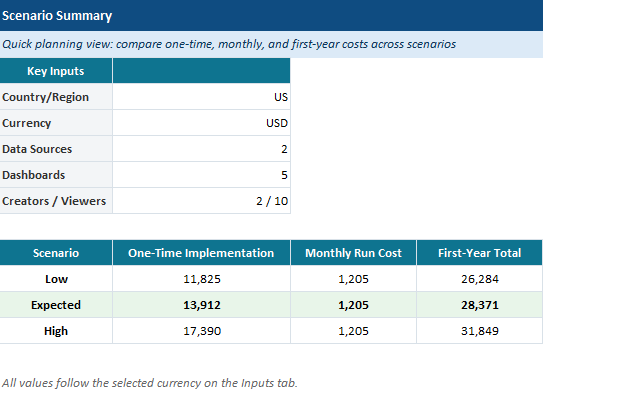
Task: Select the US value cell
Action: (201, 97)
